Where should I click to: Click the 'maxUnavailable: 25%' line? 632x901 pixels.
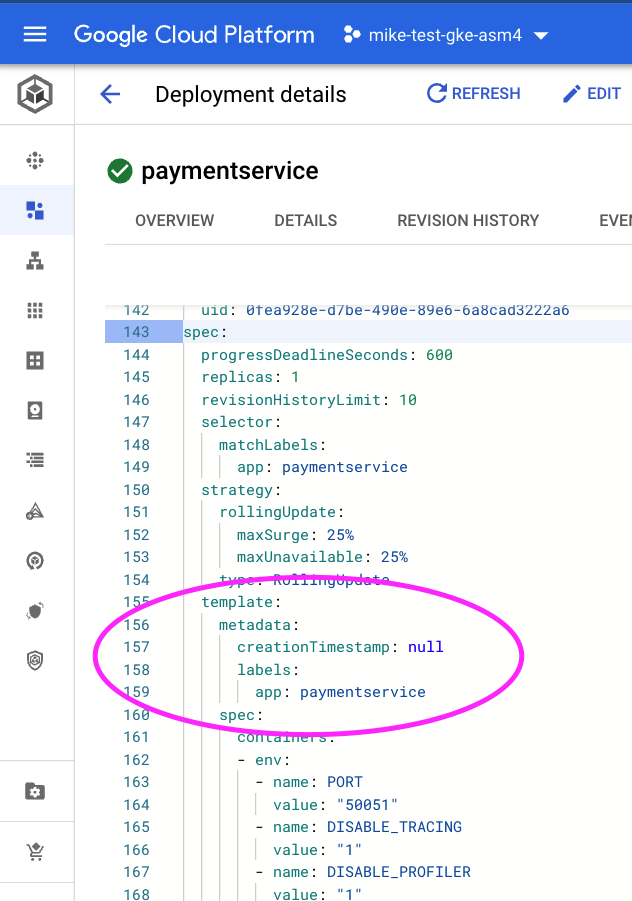coord(322,557)
